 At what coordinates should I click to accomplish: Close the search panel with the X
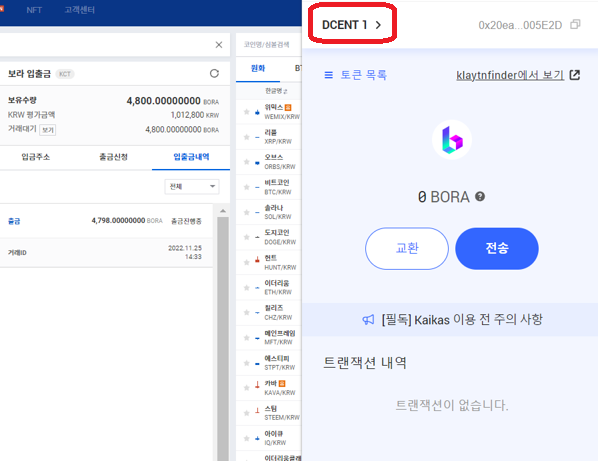point(219,45)
